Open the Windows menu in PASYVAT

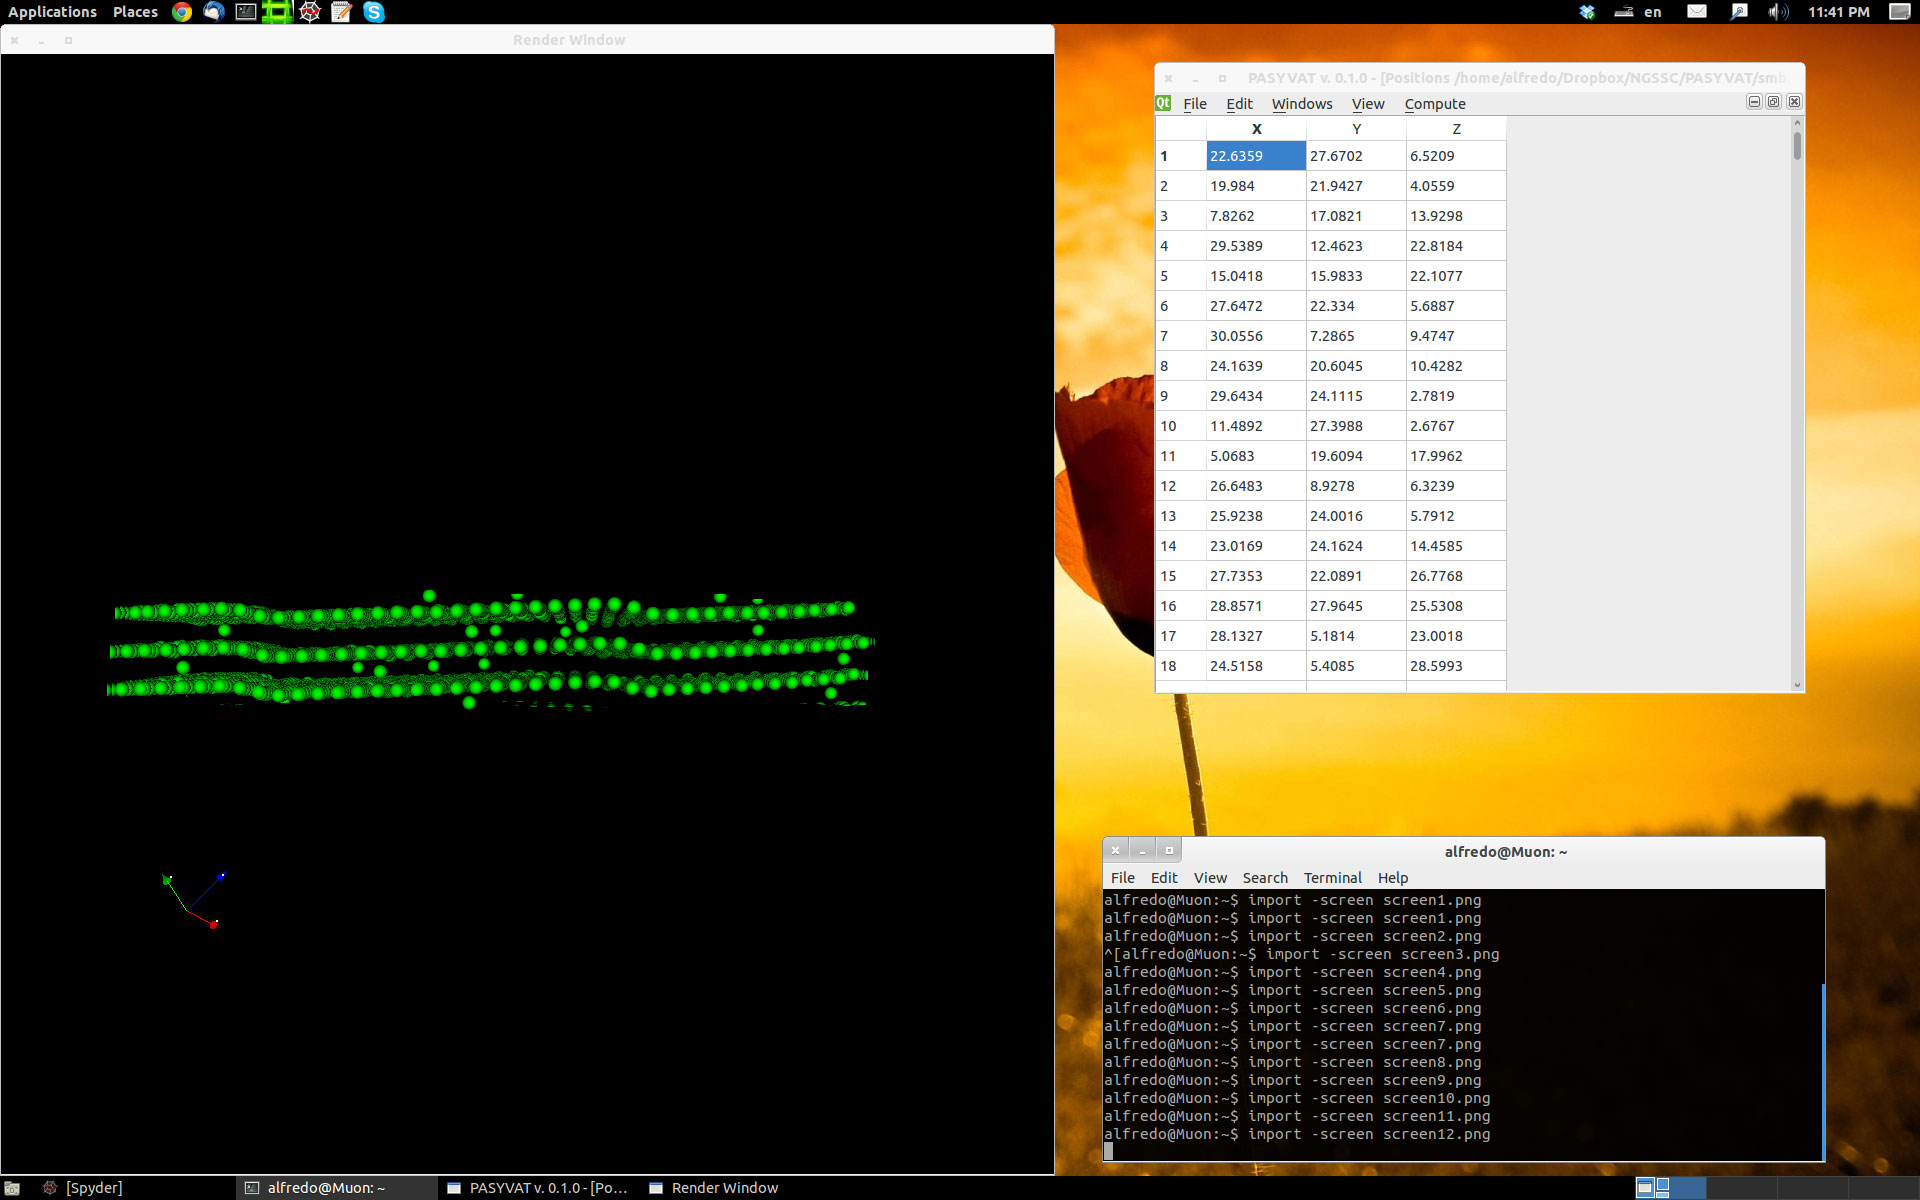[x=1301, y=104]
